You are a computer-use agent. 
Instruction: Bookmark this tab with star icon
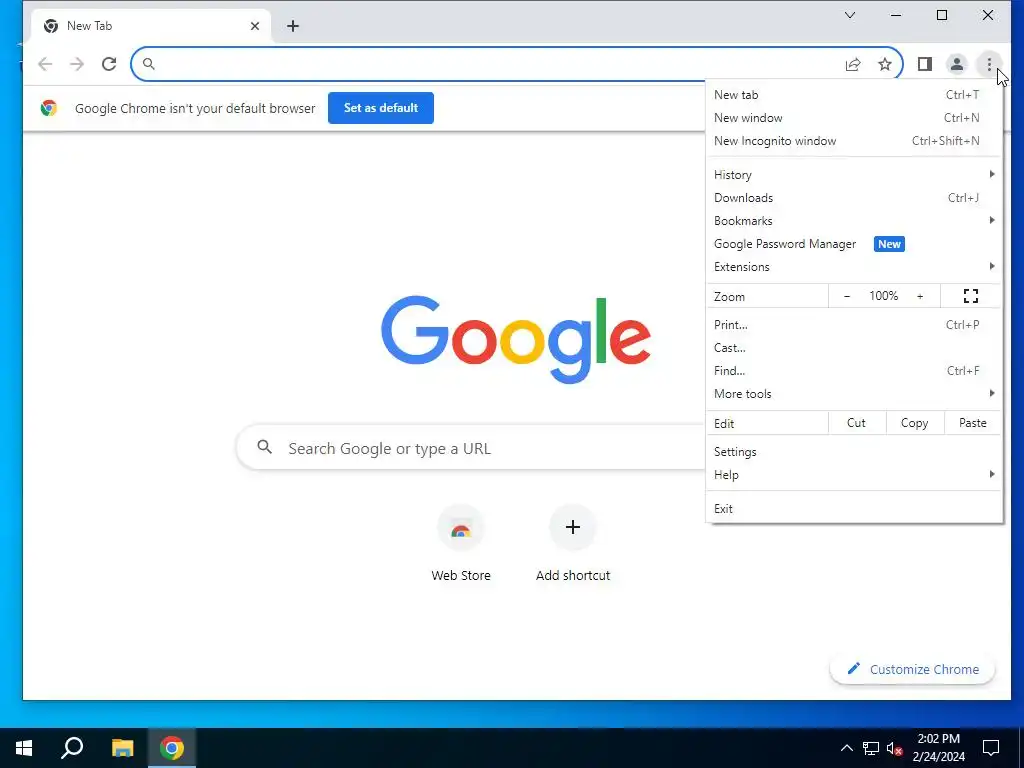885,64
